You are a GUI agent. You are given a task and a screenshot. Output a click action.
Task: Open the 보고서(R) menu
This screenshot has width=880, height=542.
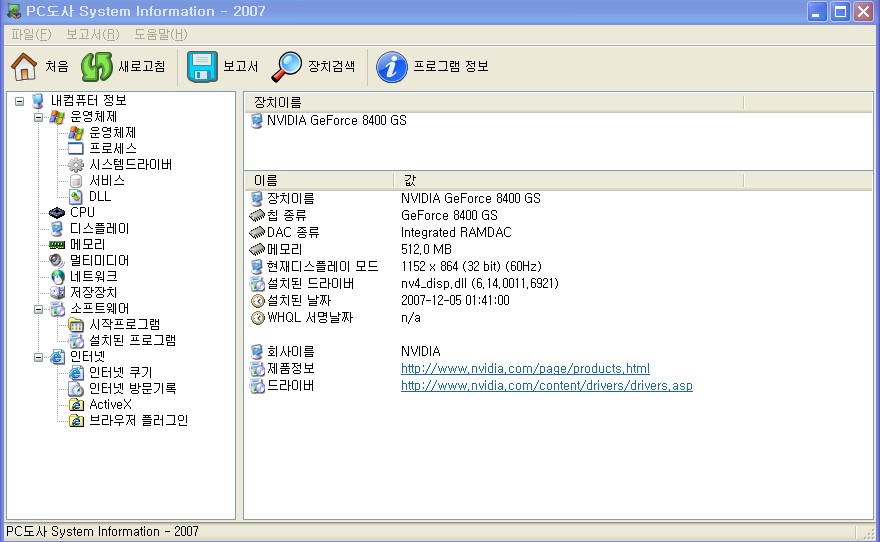[x=93, y=35]
